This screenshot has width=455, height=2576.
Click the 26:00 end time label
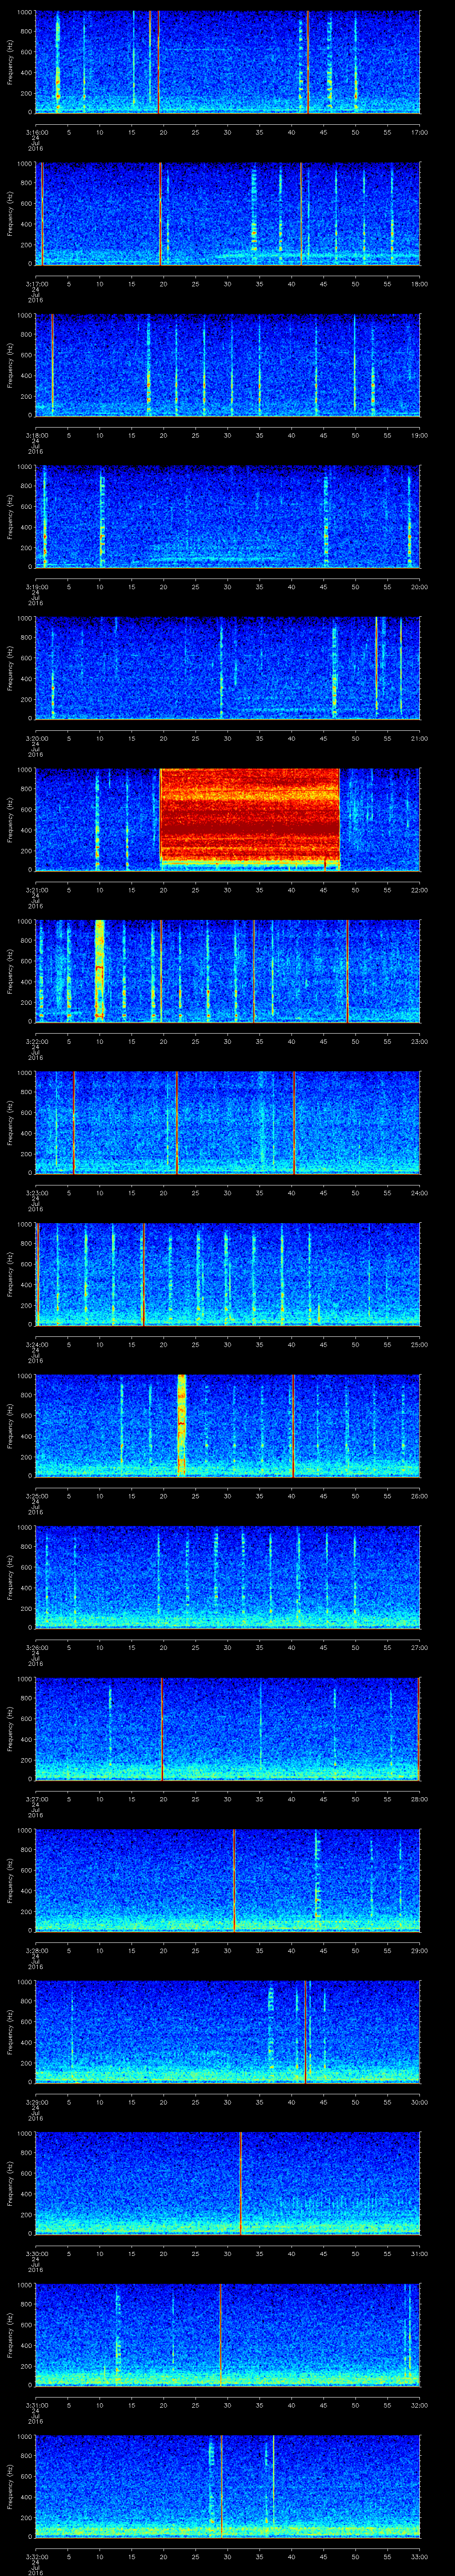419,1496
